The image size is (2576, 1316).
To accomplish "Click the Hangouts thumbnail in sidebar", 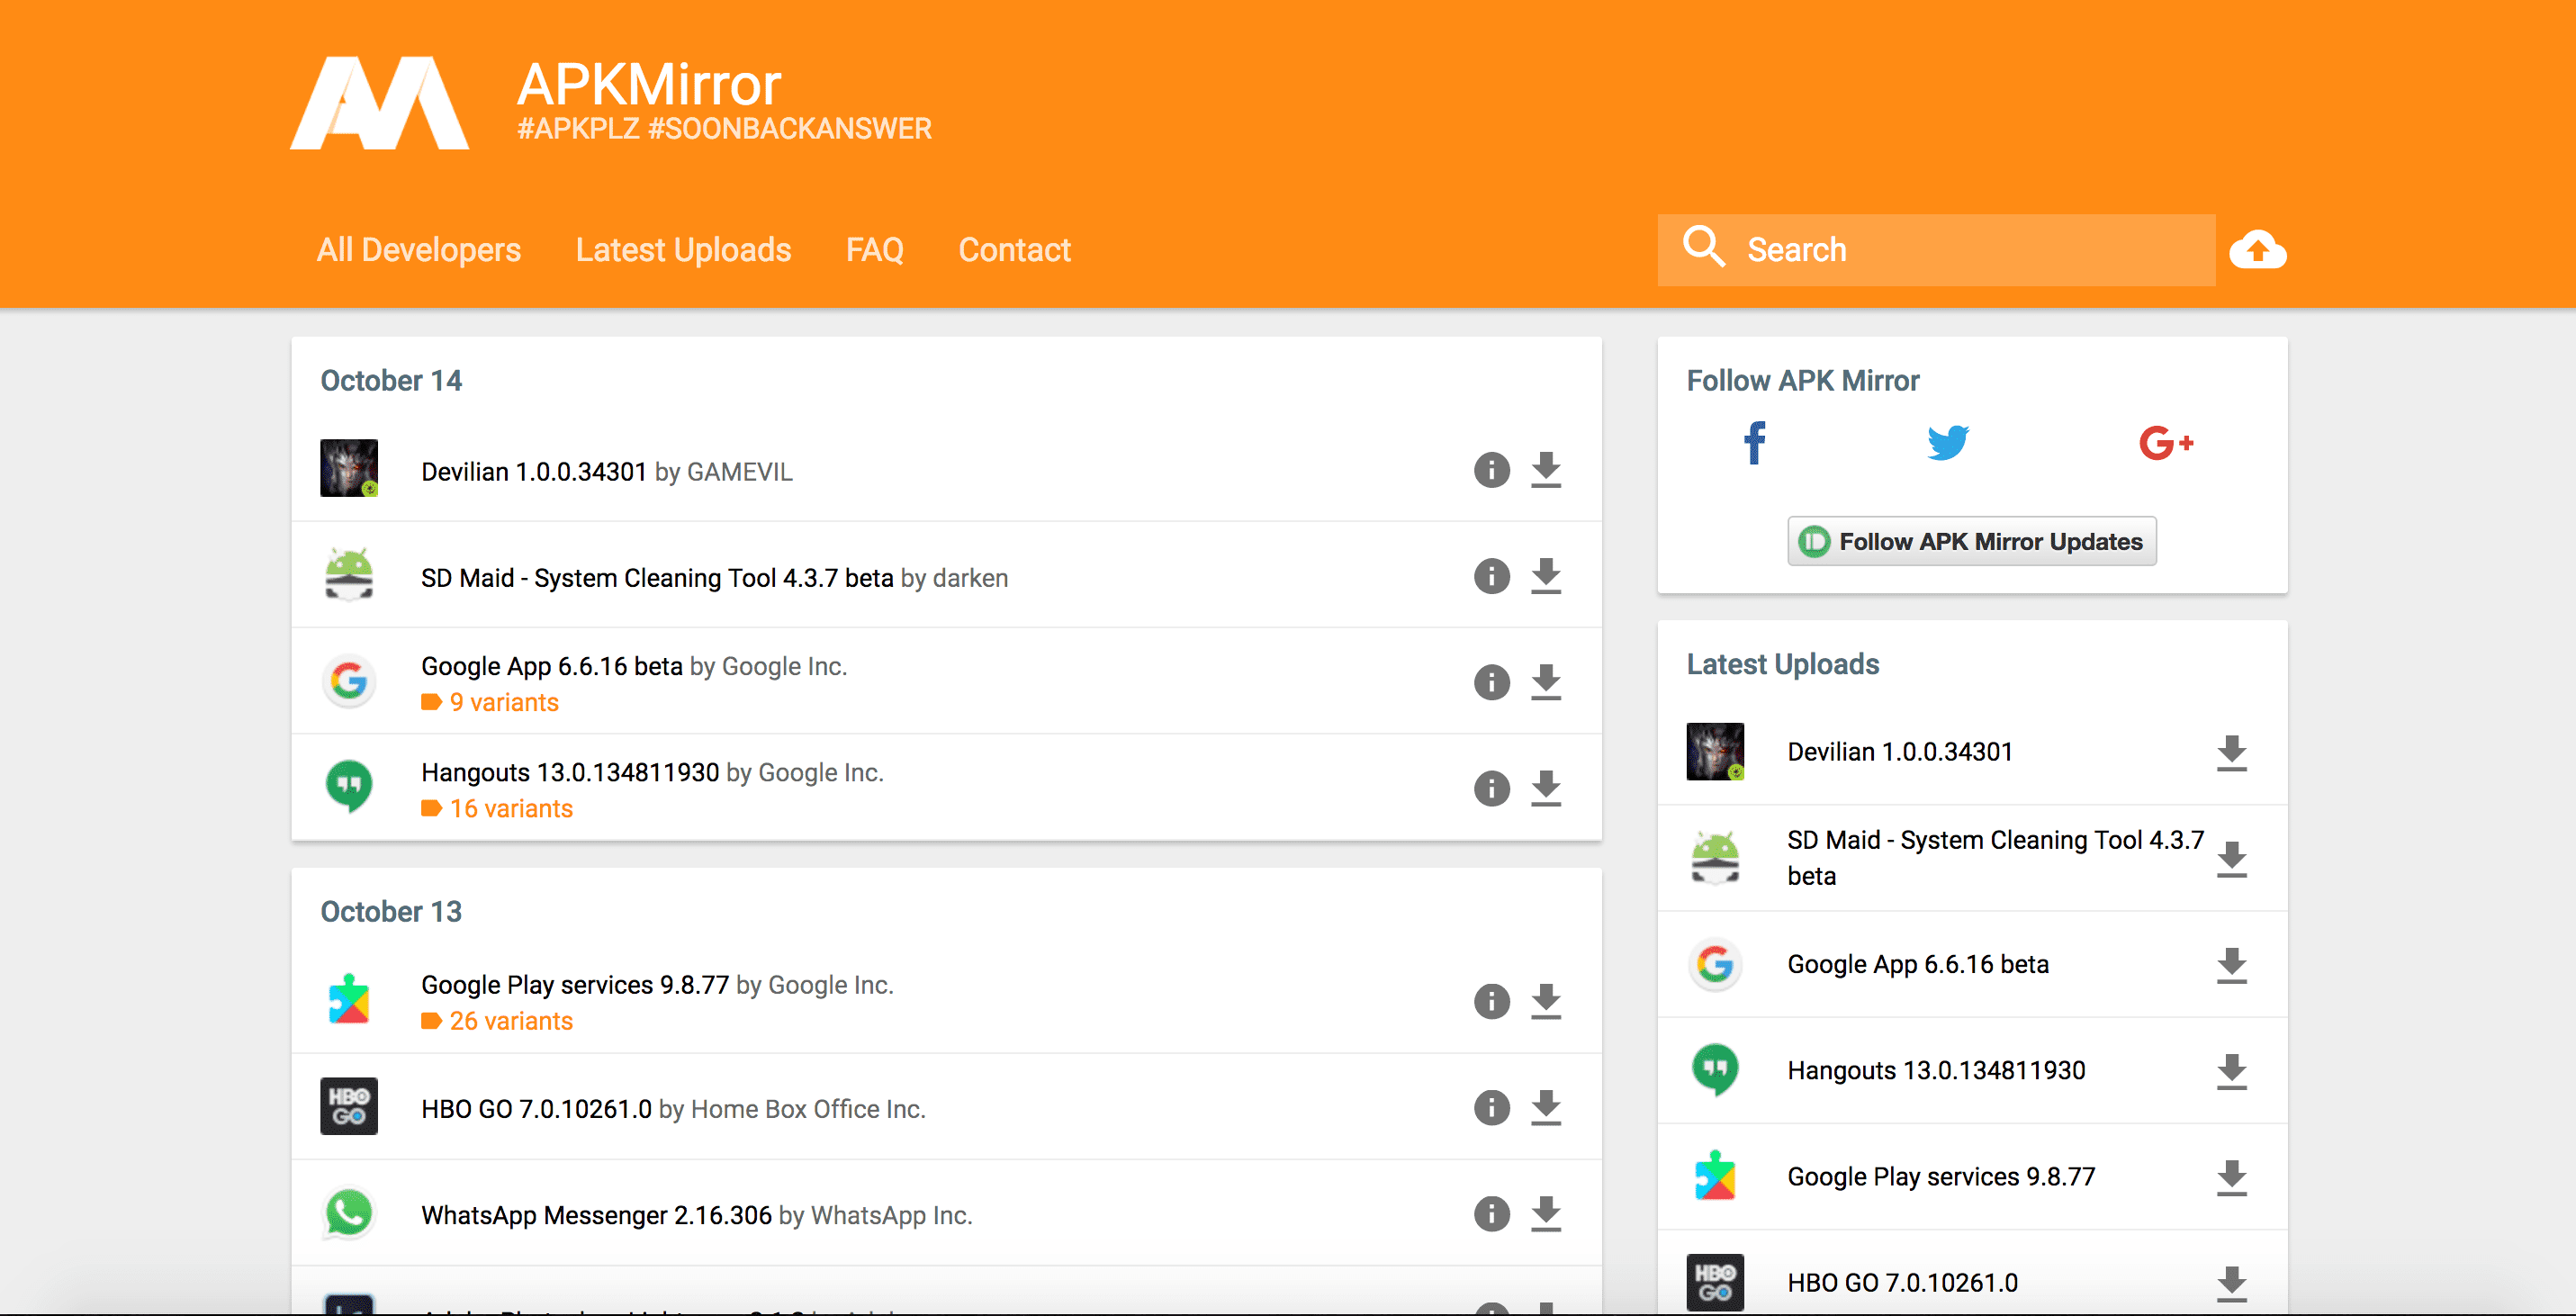I will [1715, 1069].
